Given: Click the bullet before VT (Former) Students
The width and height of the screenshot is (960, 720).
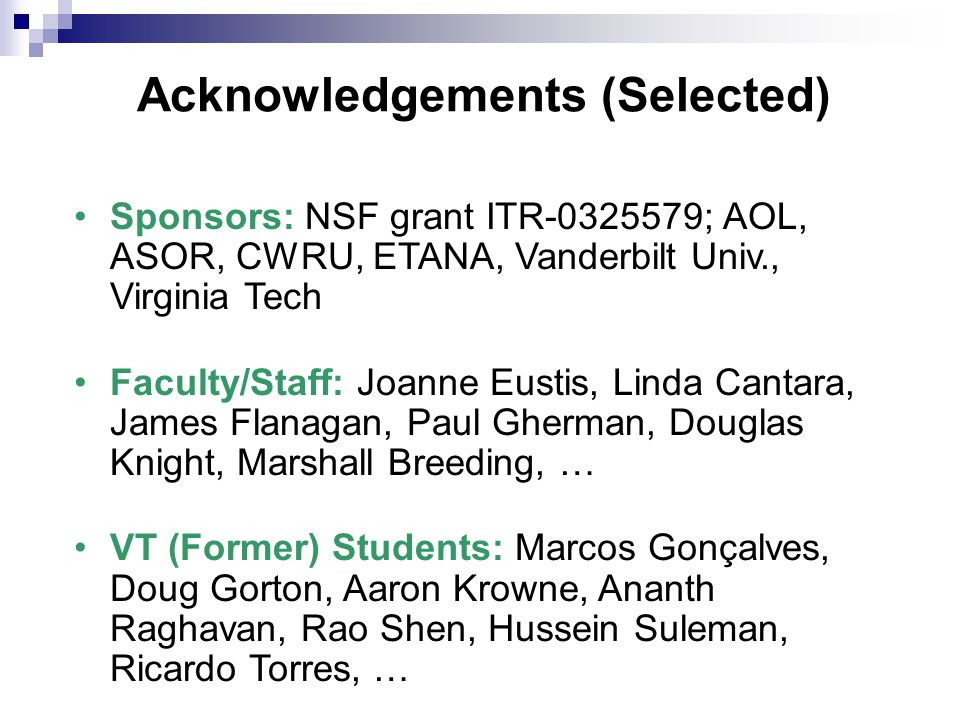Looking at the screenshot, I should 80,547.
